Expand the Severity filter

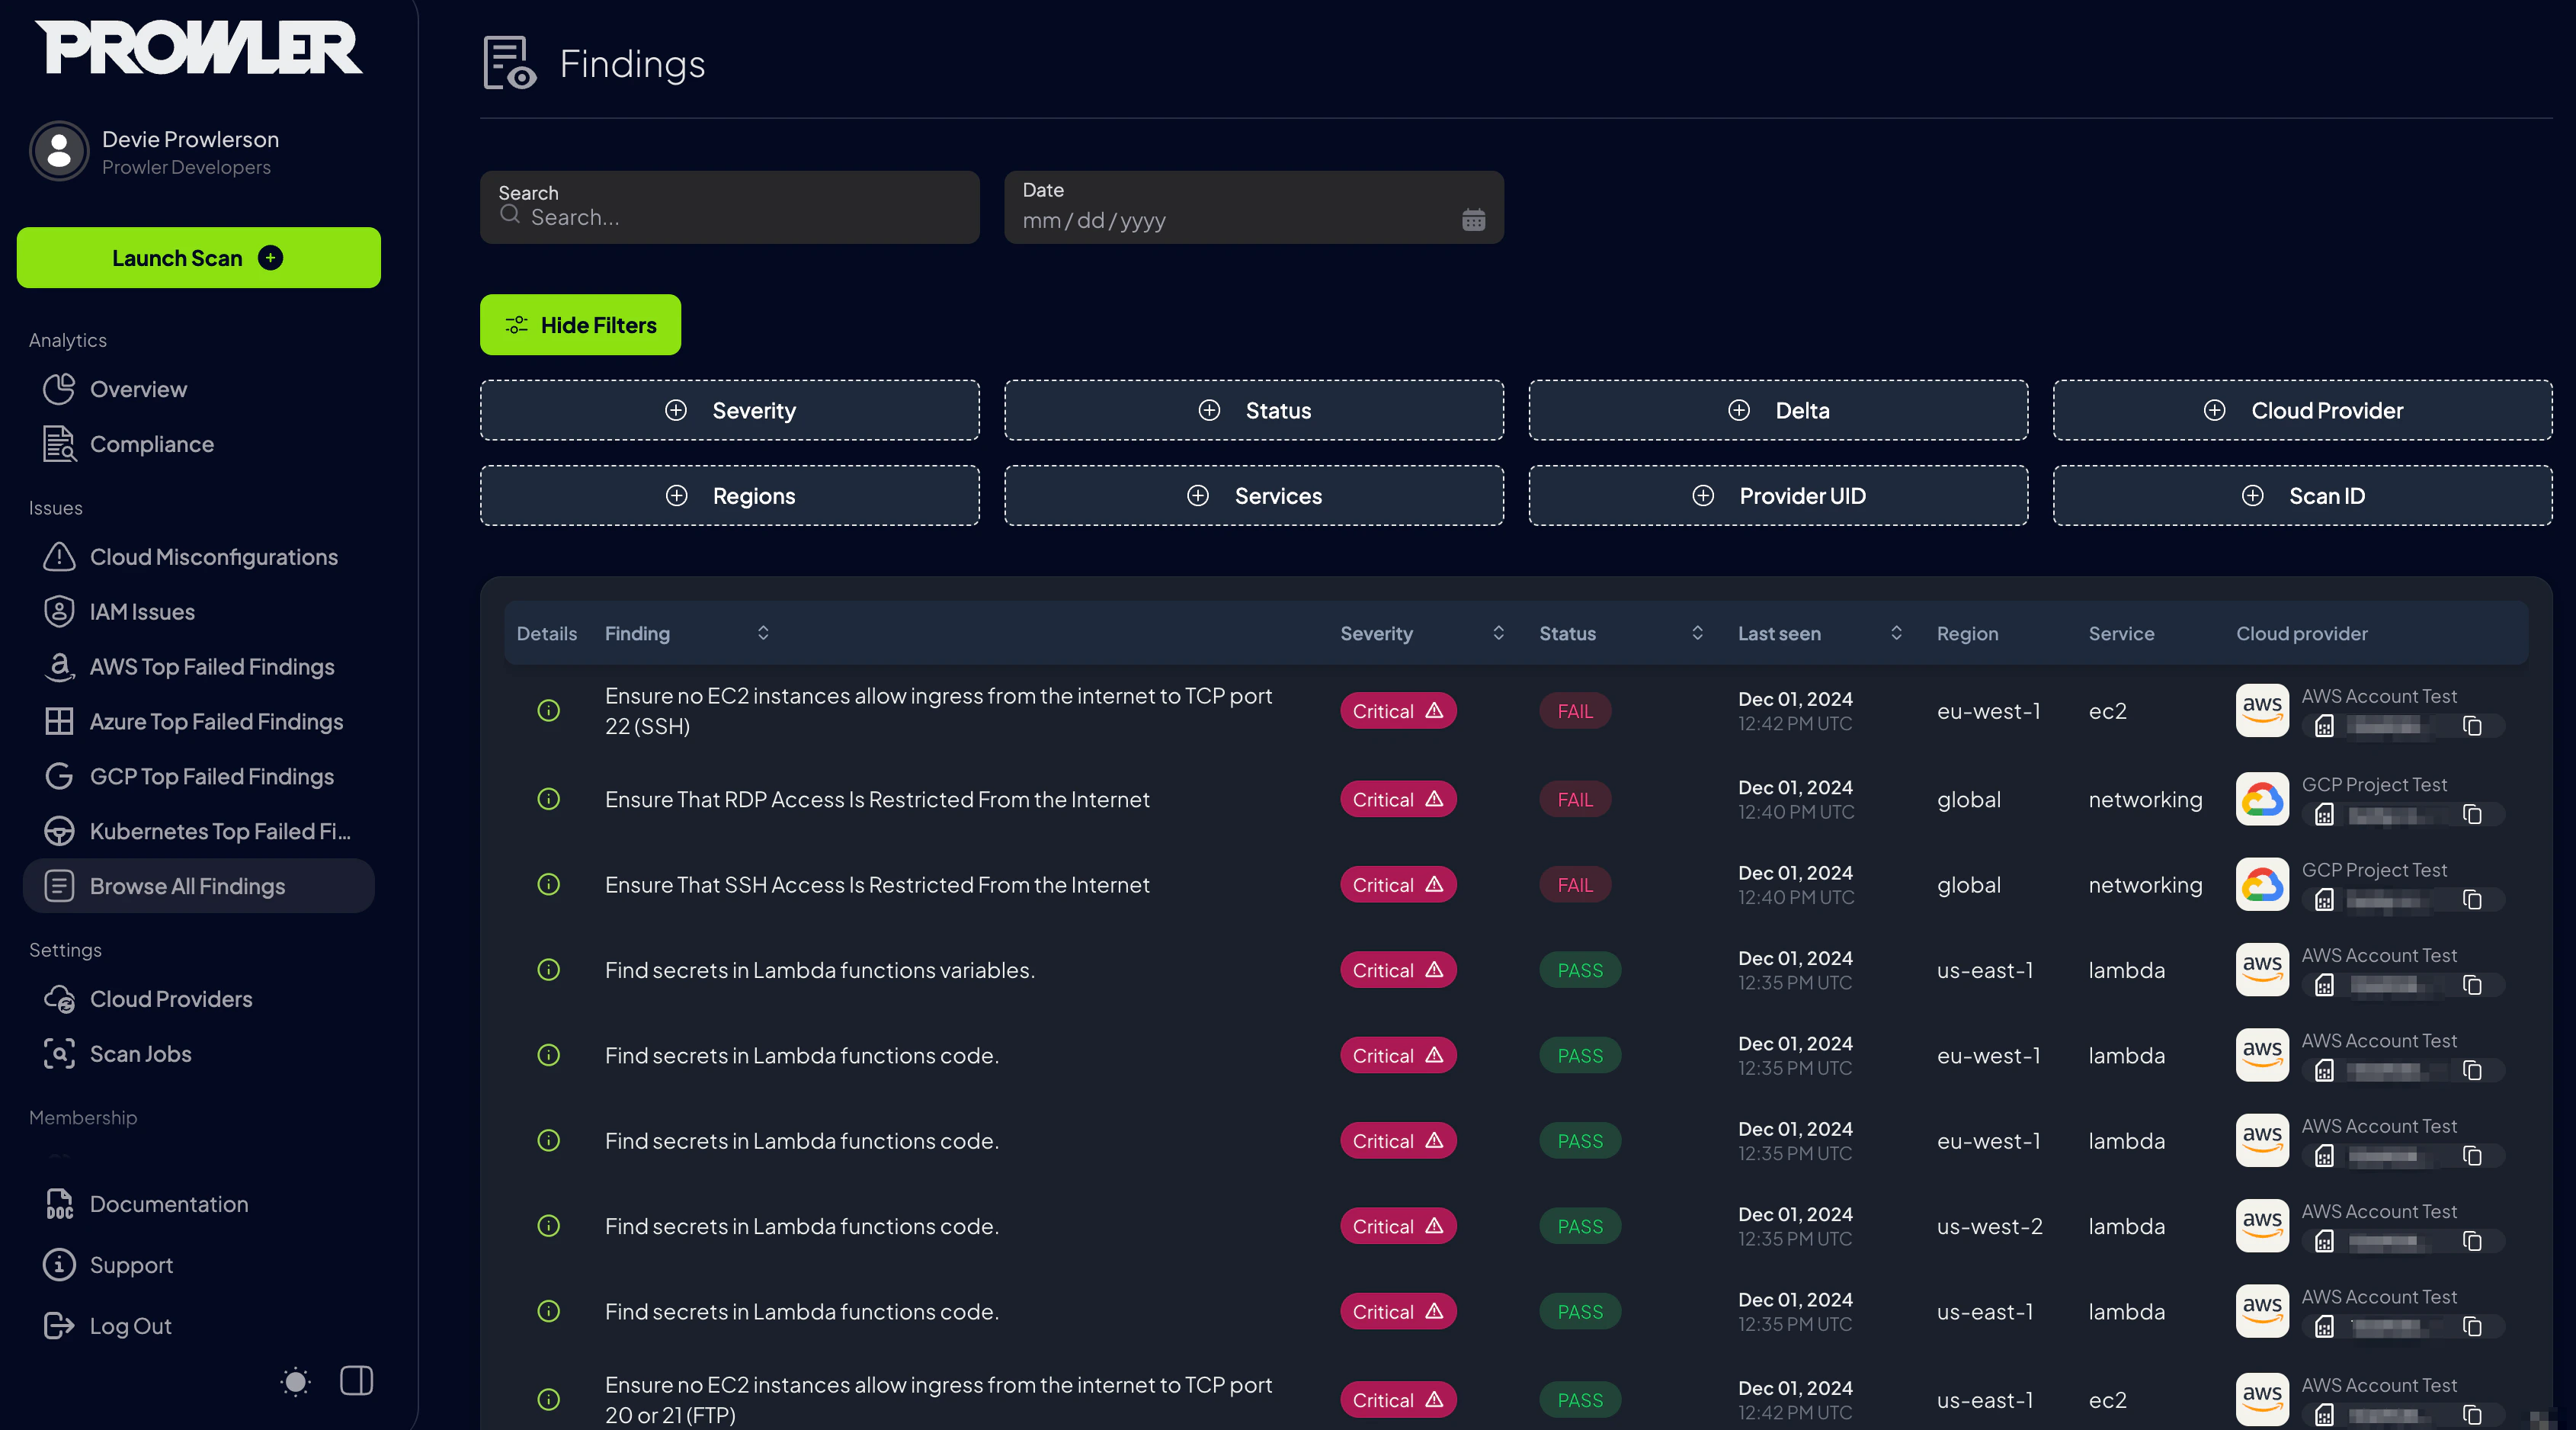729,410
